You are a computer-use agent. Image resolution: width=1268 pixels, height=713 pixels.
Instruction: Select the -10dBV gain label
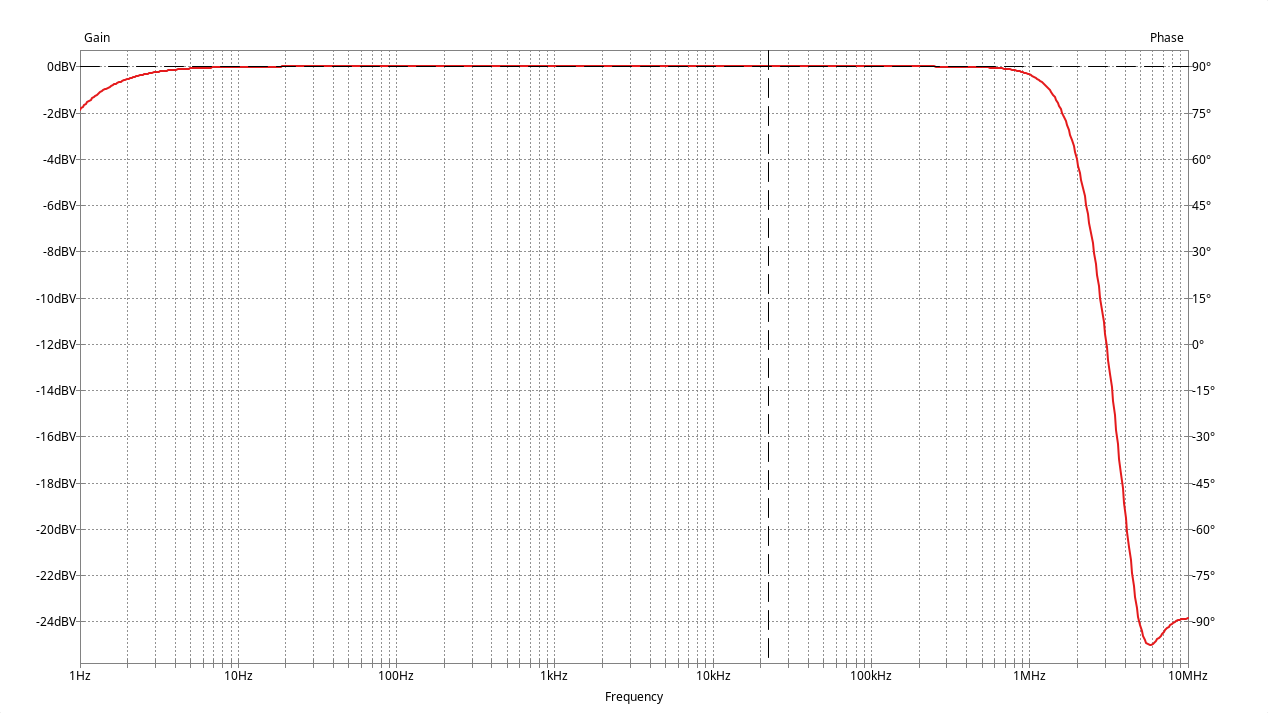point(56,298)
